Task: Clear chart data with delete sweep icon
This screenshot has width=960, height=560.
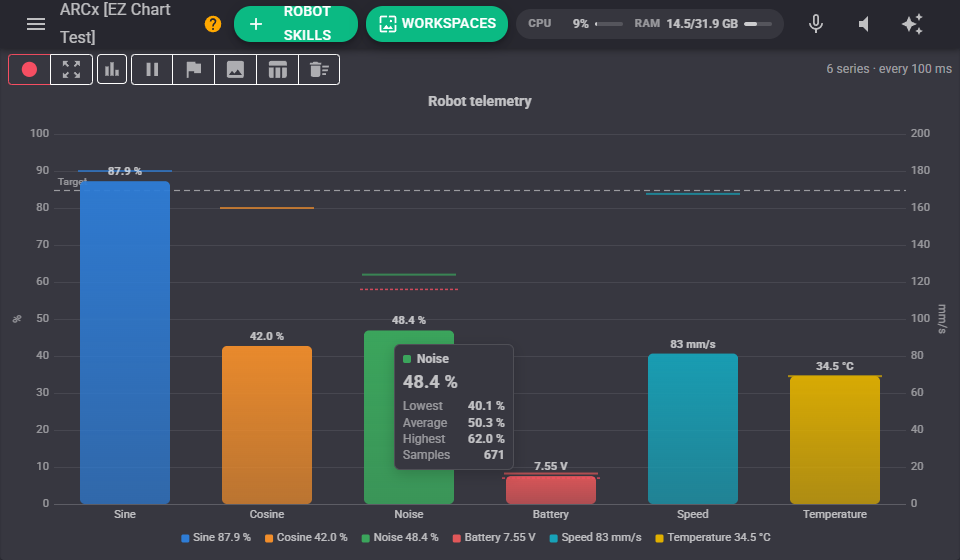Action: tap(319, 69)
